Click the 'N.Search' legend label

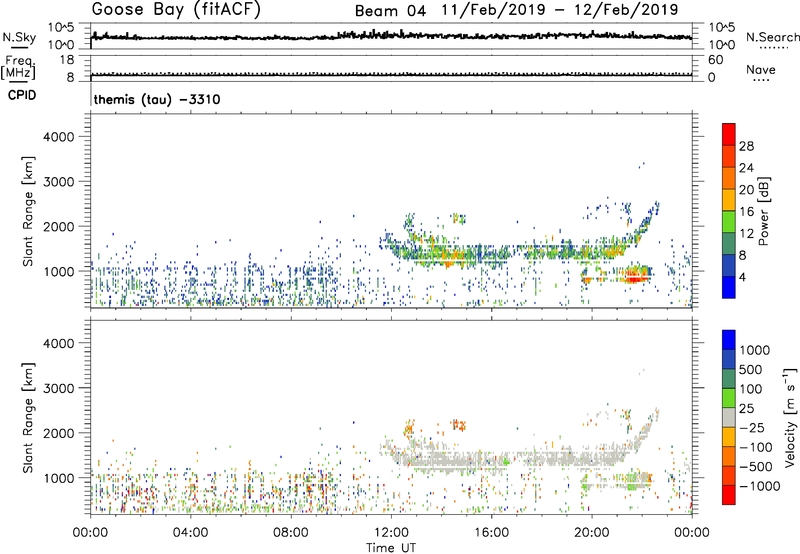773,37
